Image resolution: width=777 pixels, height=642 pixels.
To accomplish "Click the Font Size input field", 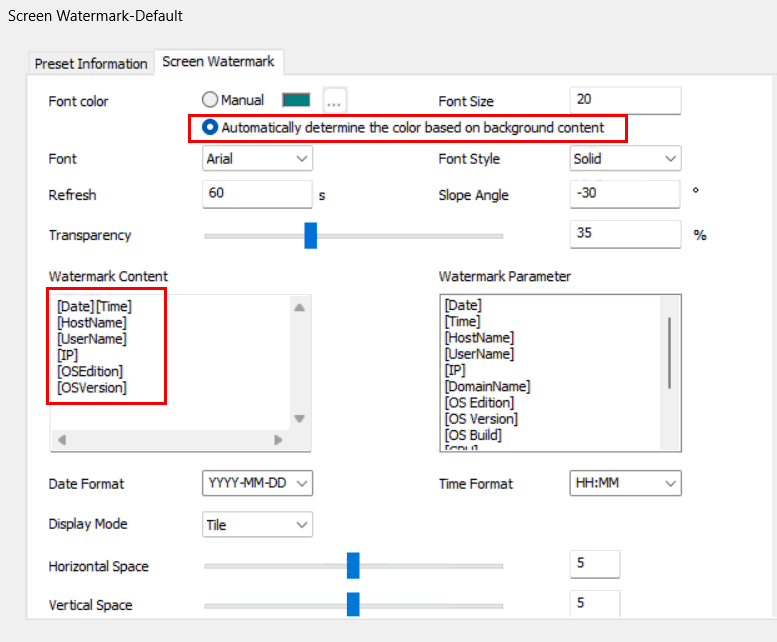I will click(x=625, y=100).
